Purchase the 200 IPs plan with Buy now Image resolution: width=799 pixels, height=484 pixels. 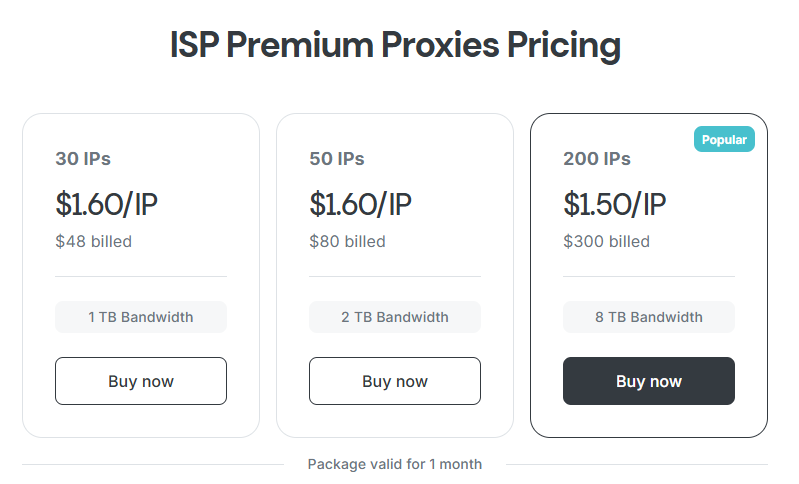pos(649,381)
